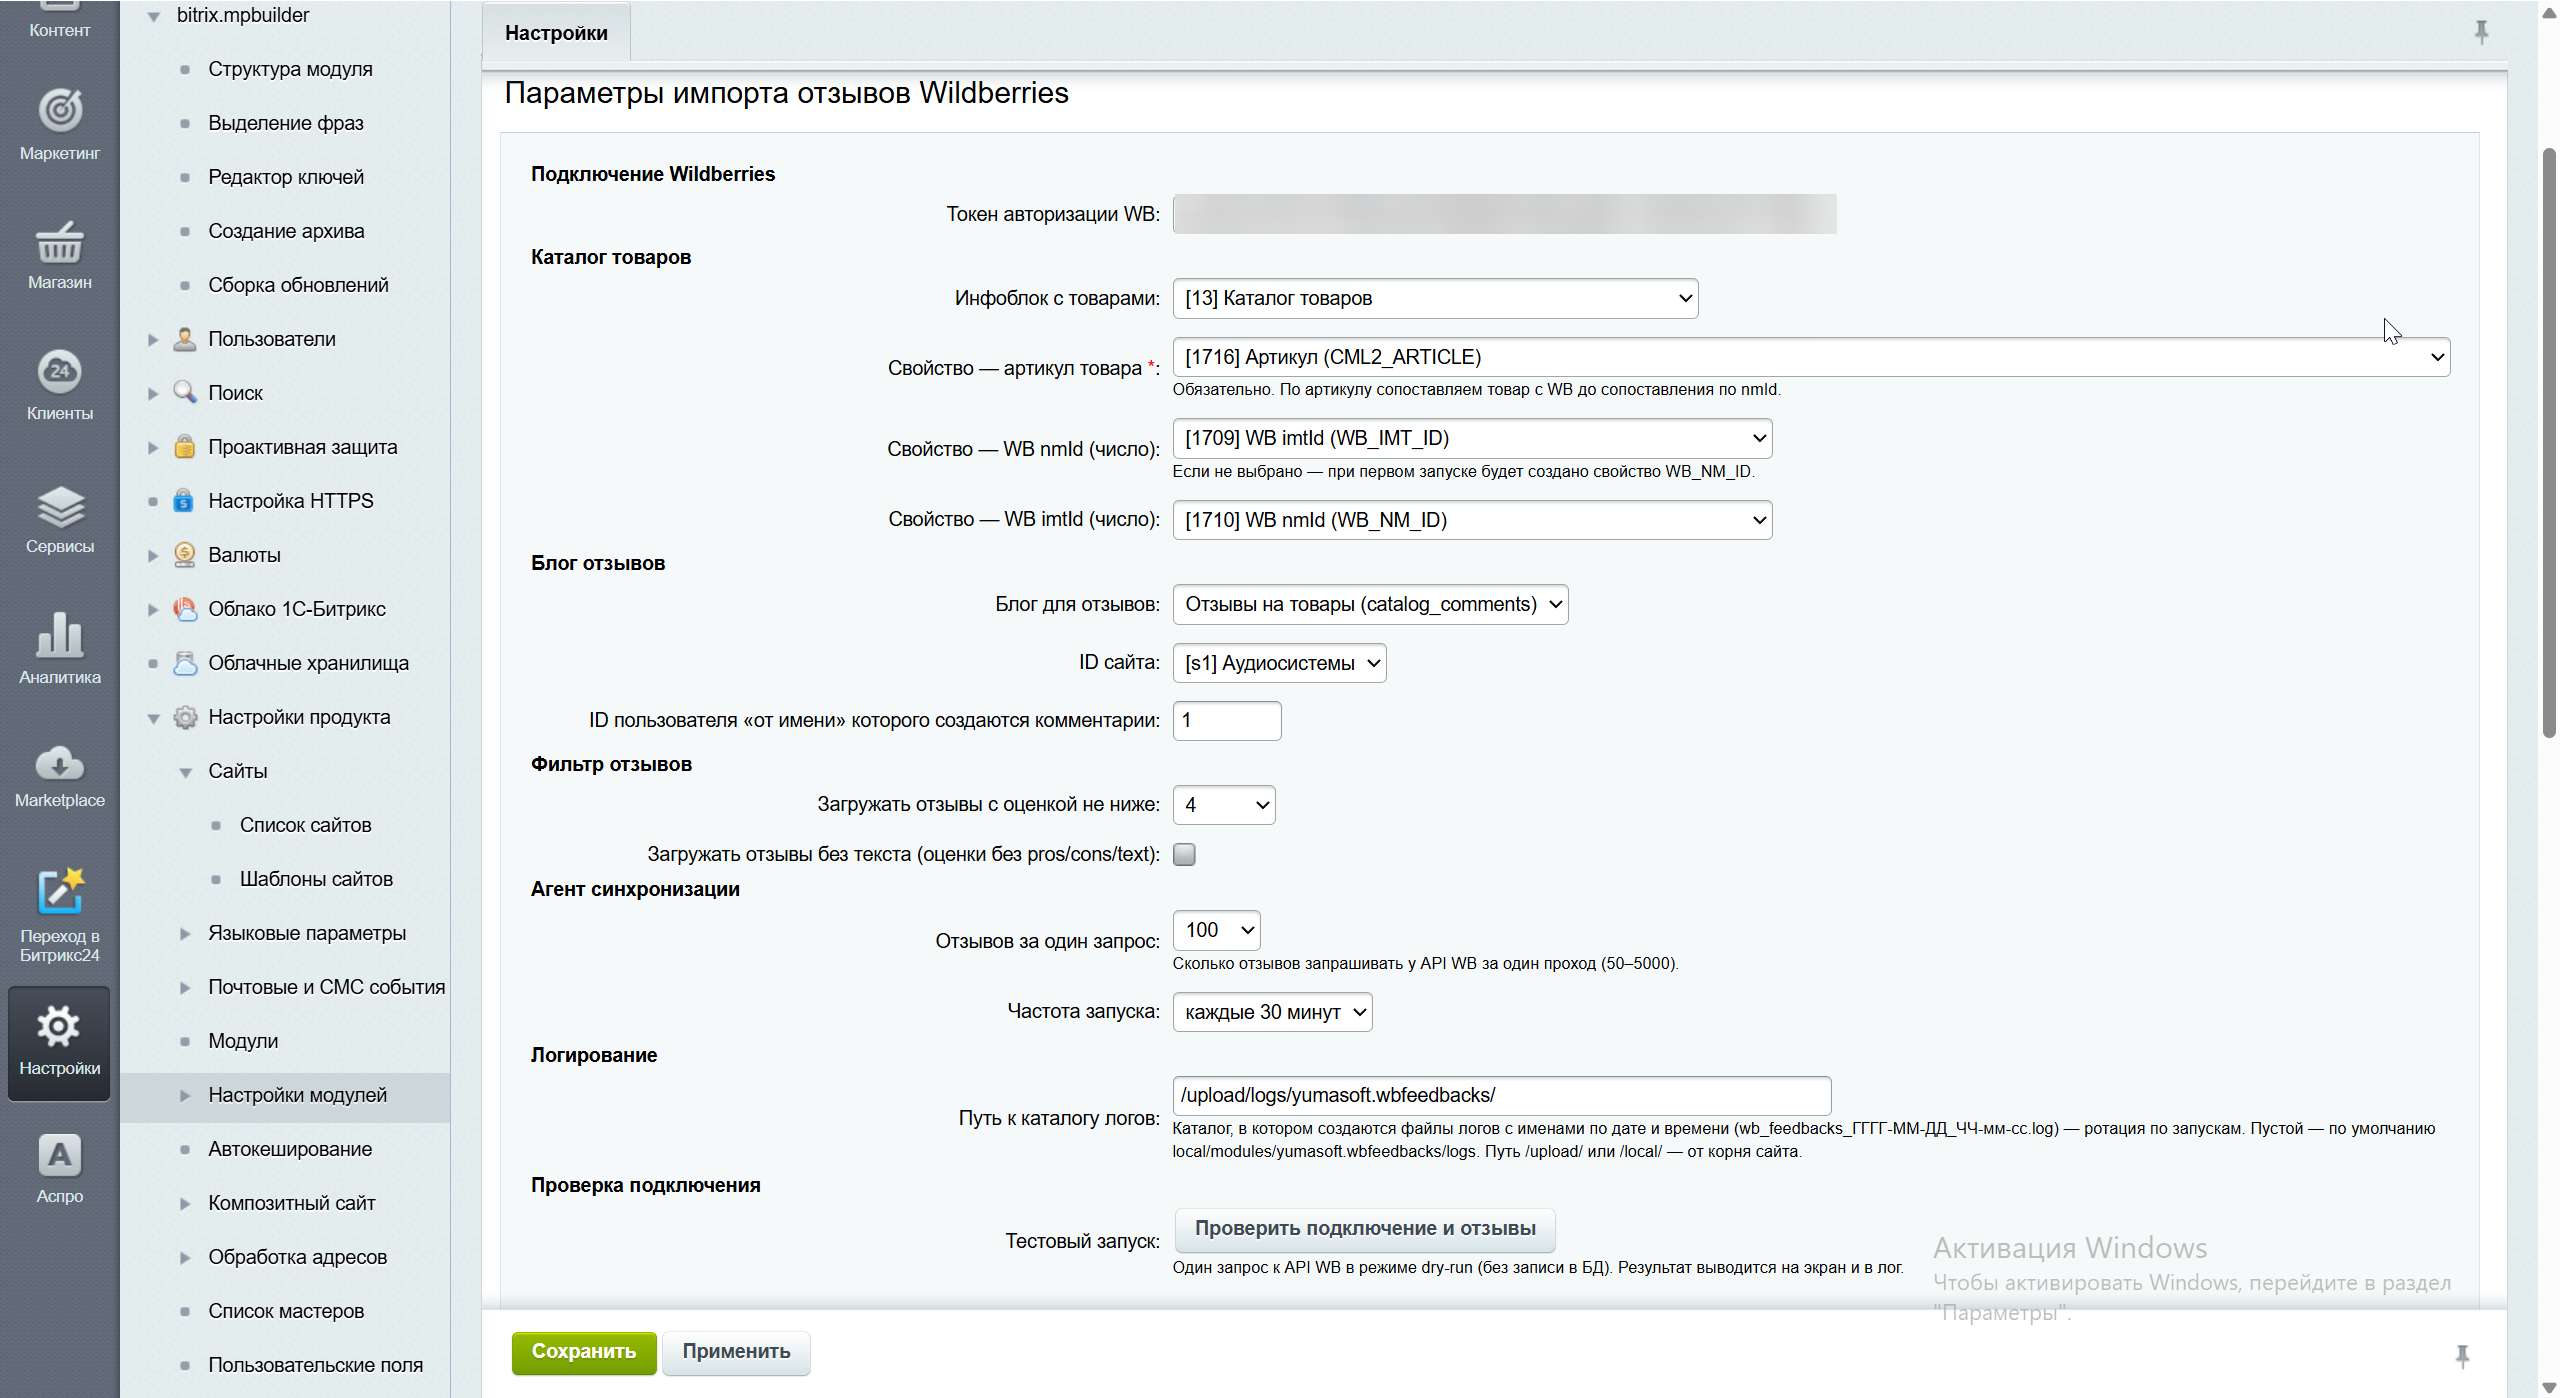Open the minimum rating dropdown

(1224, 805)
